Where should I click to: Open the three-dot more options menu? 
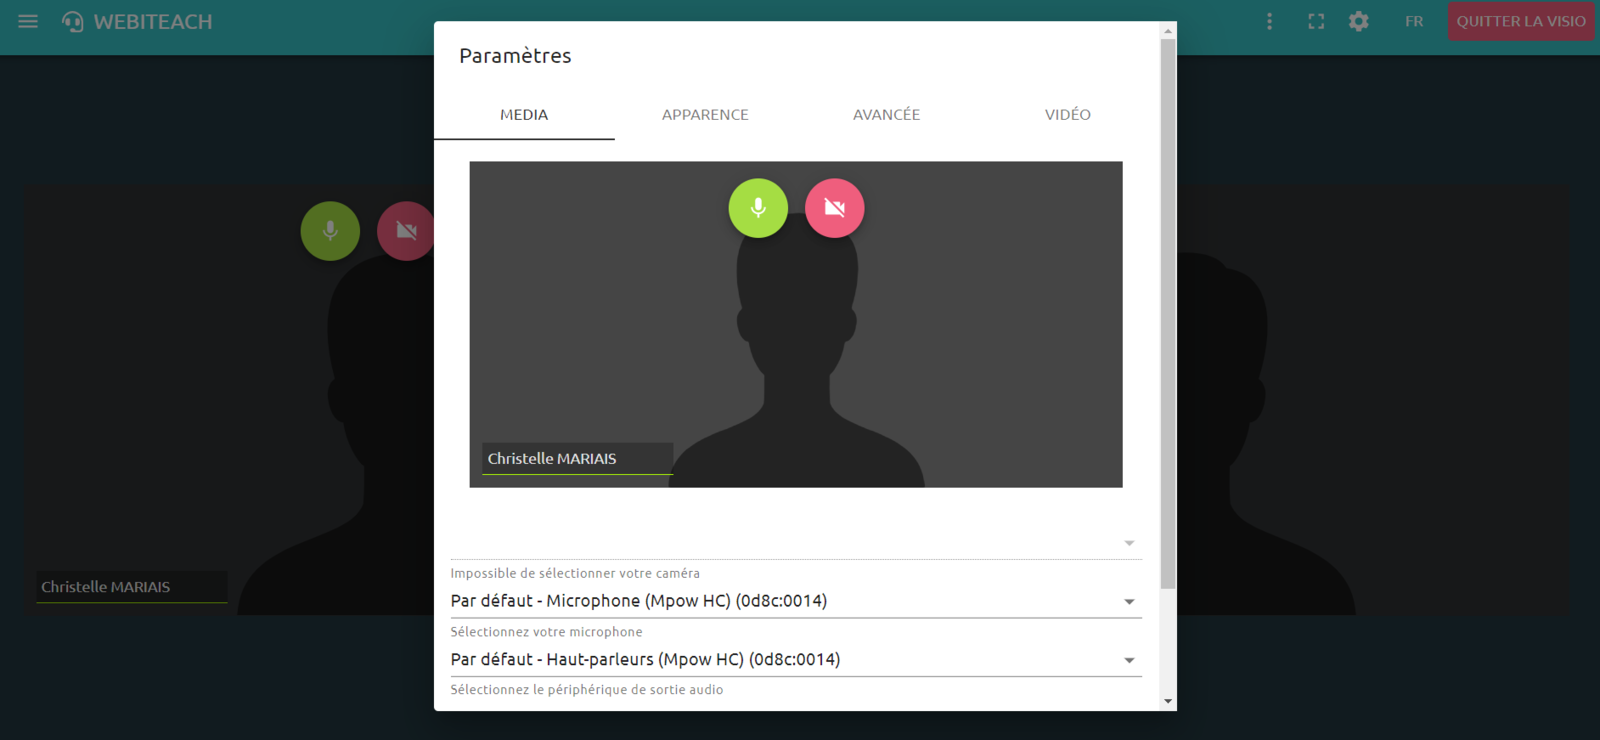pyautogui.click(x=1270, y=21)
